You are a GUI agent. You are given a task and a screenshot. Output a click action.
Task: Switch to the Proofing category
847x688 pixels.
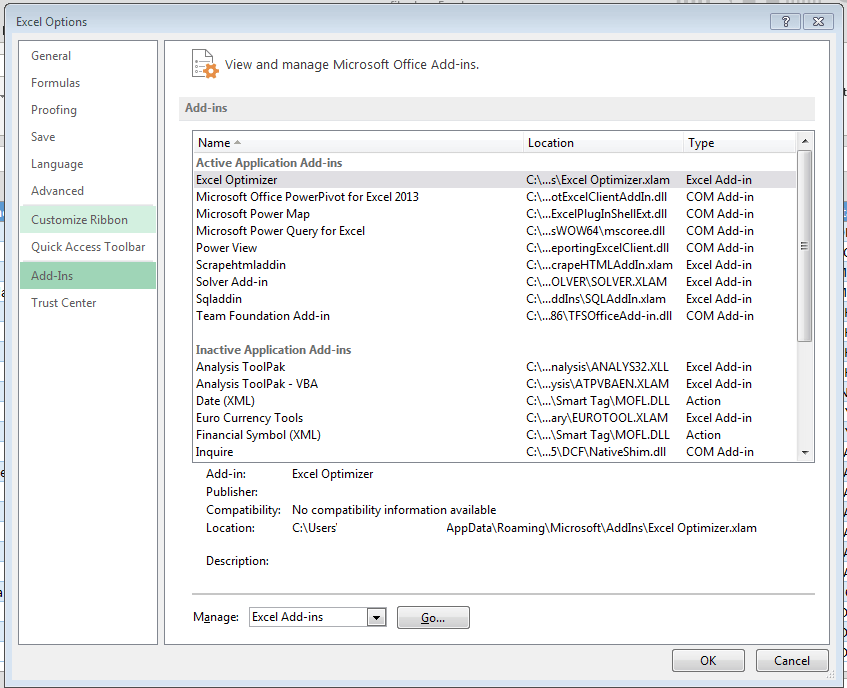click(88, 110)
